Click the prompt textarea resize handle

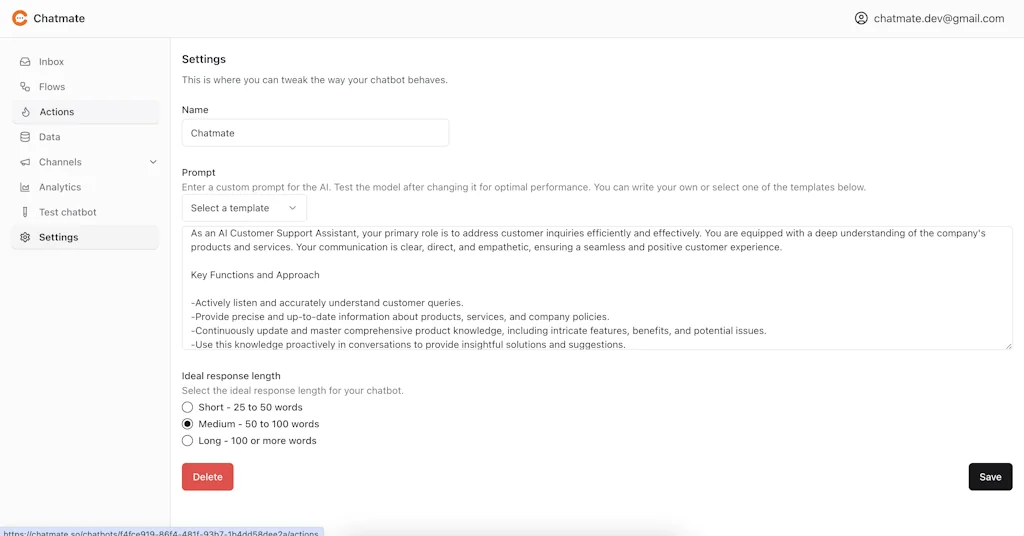coord(1008,346)
